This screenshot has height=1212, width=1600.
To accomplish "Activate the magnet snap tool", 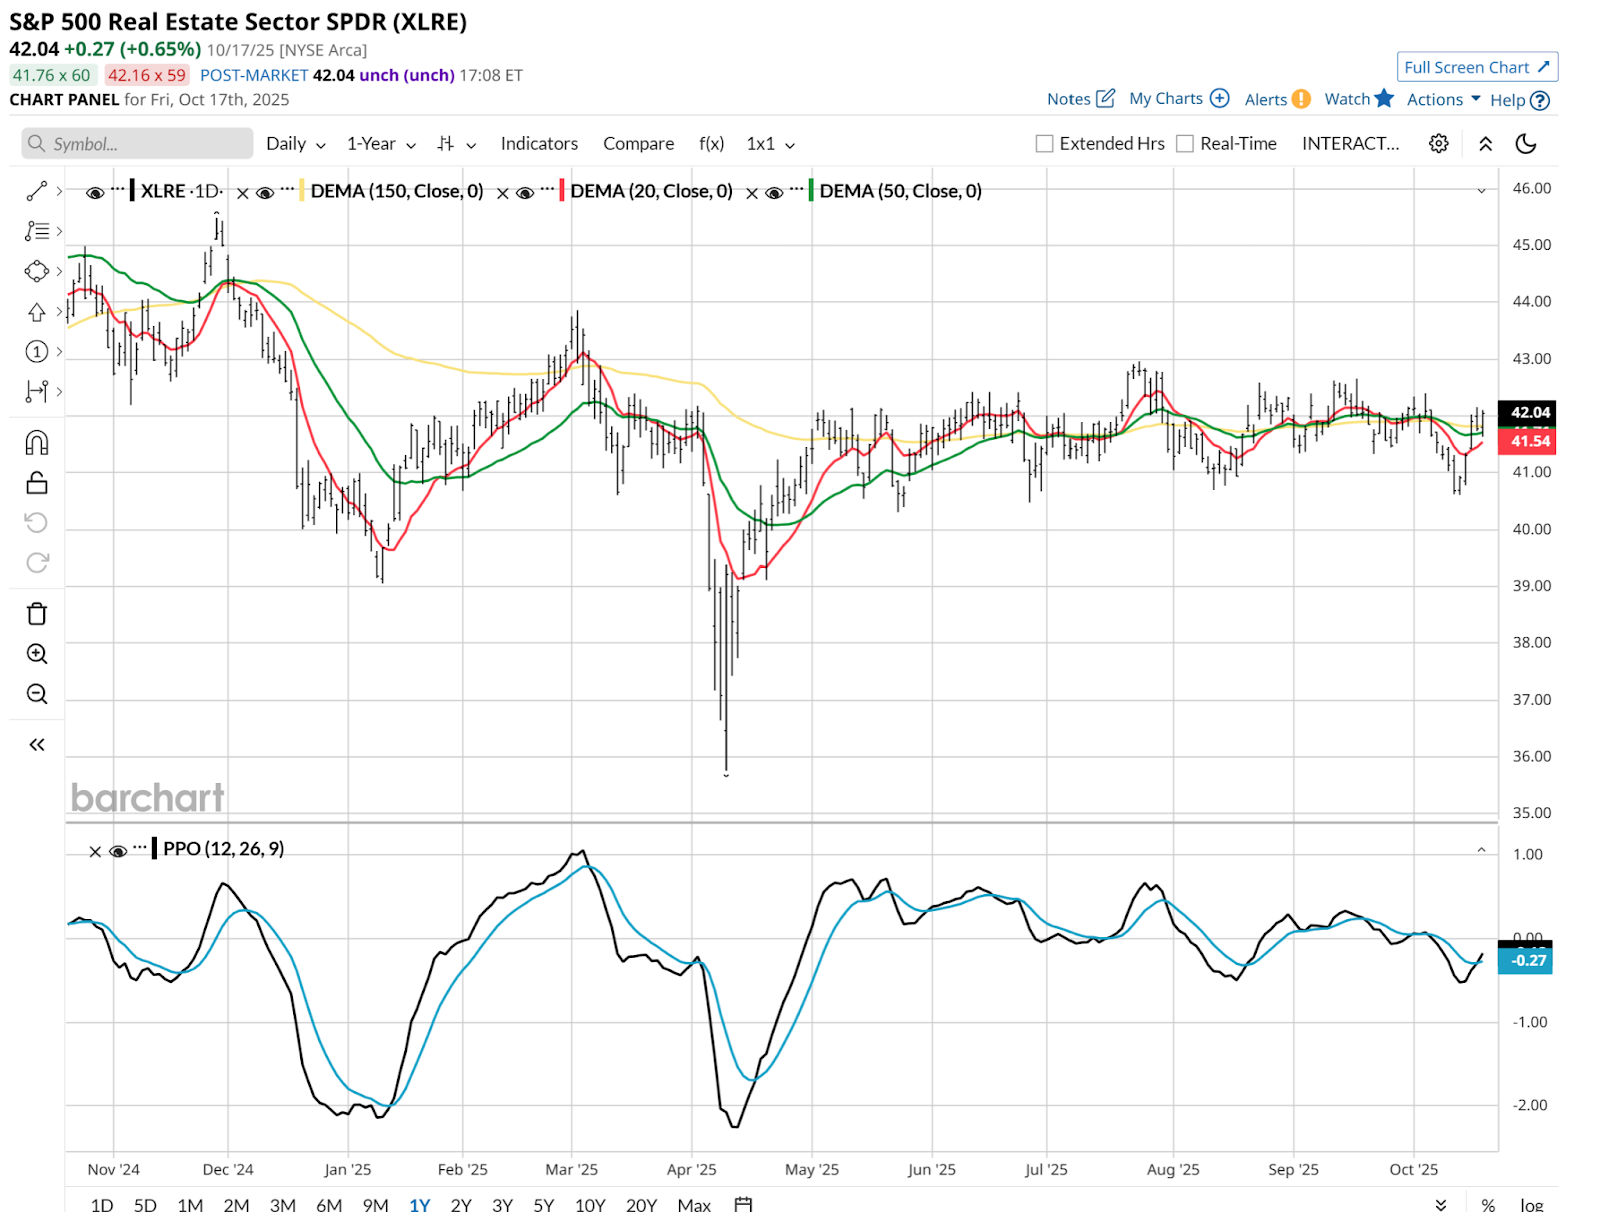I will [x=37, y=443].
